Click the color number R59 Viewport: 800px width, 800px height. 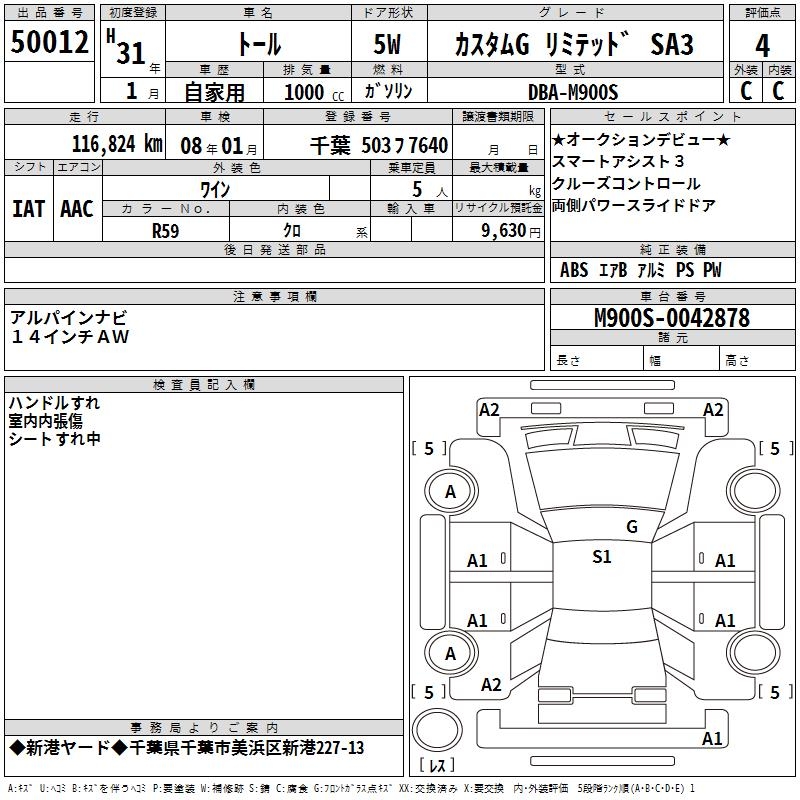click(x=166, y=230)
